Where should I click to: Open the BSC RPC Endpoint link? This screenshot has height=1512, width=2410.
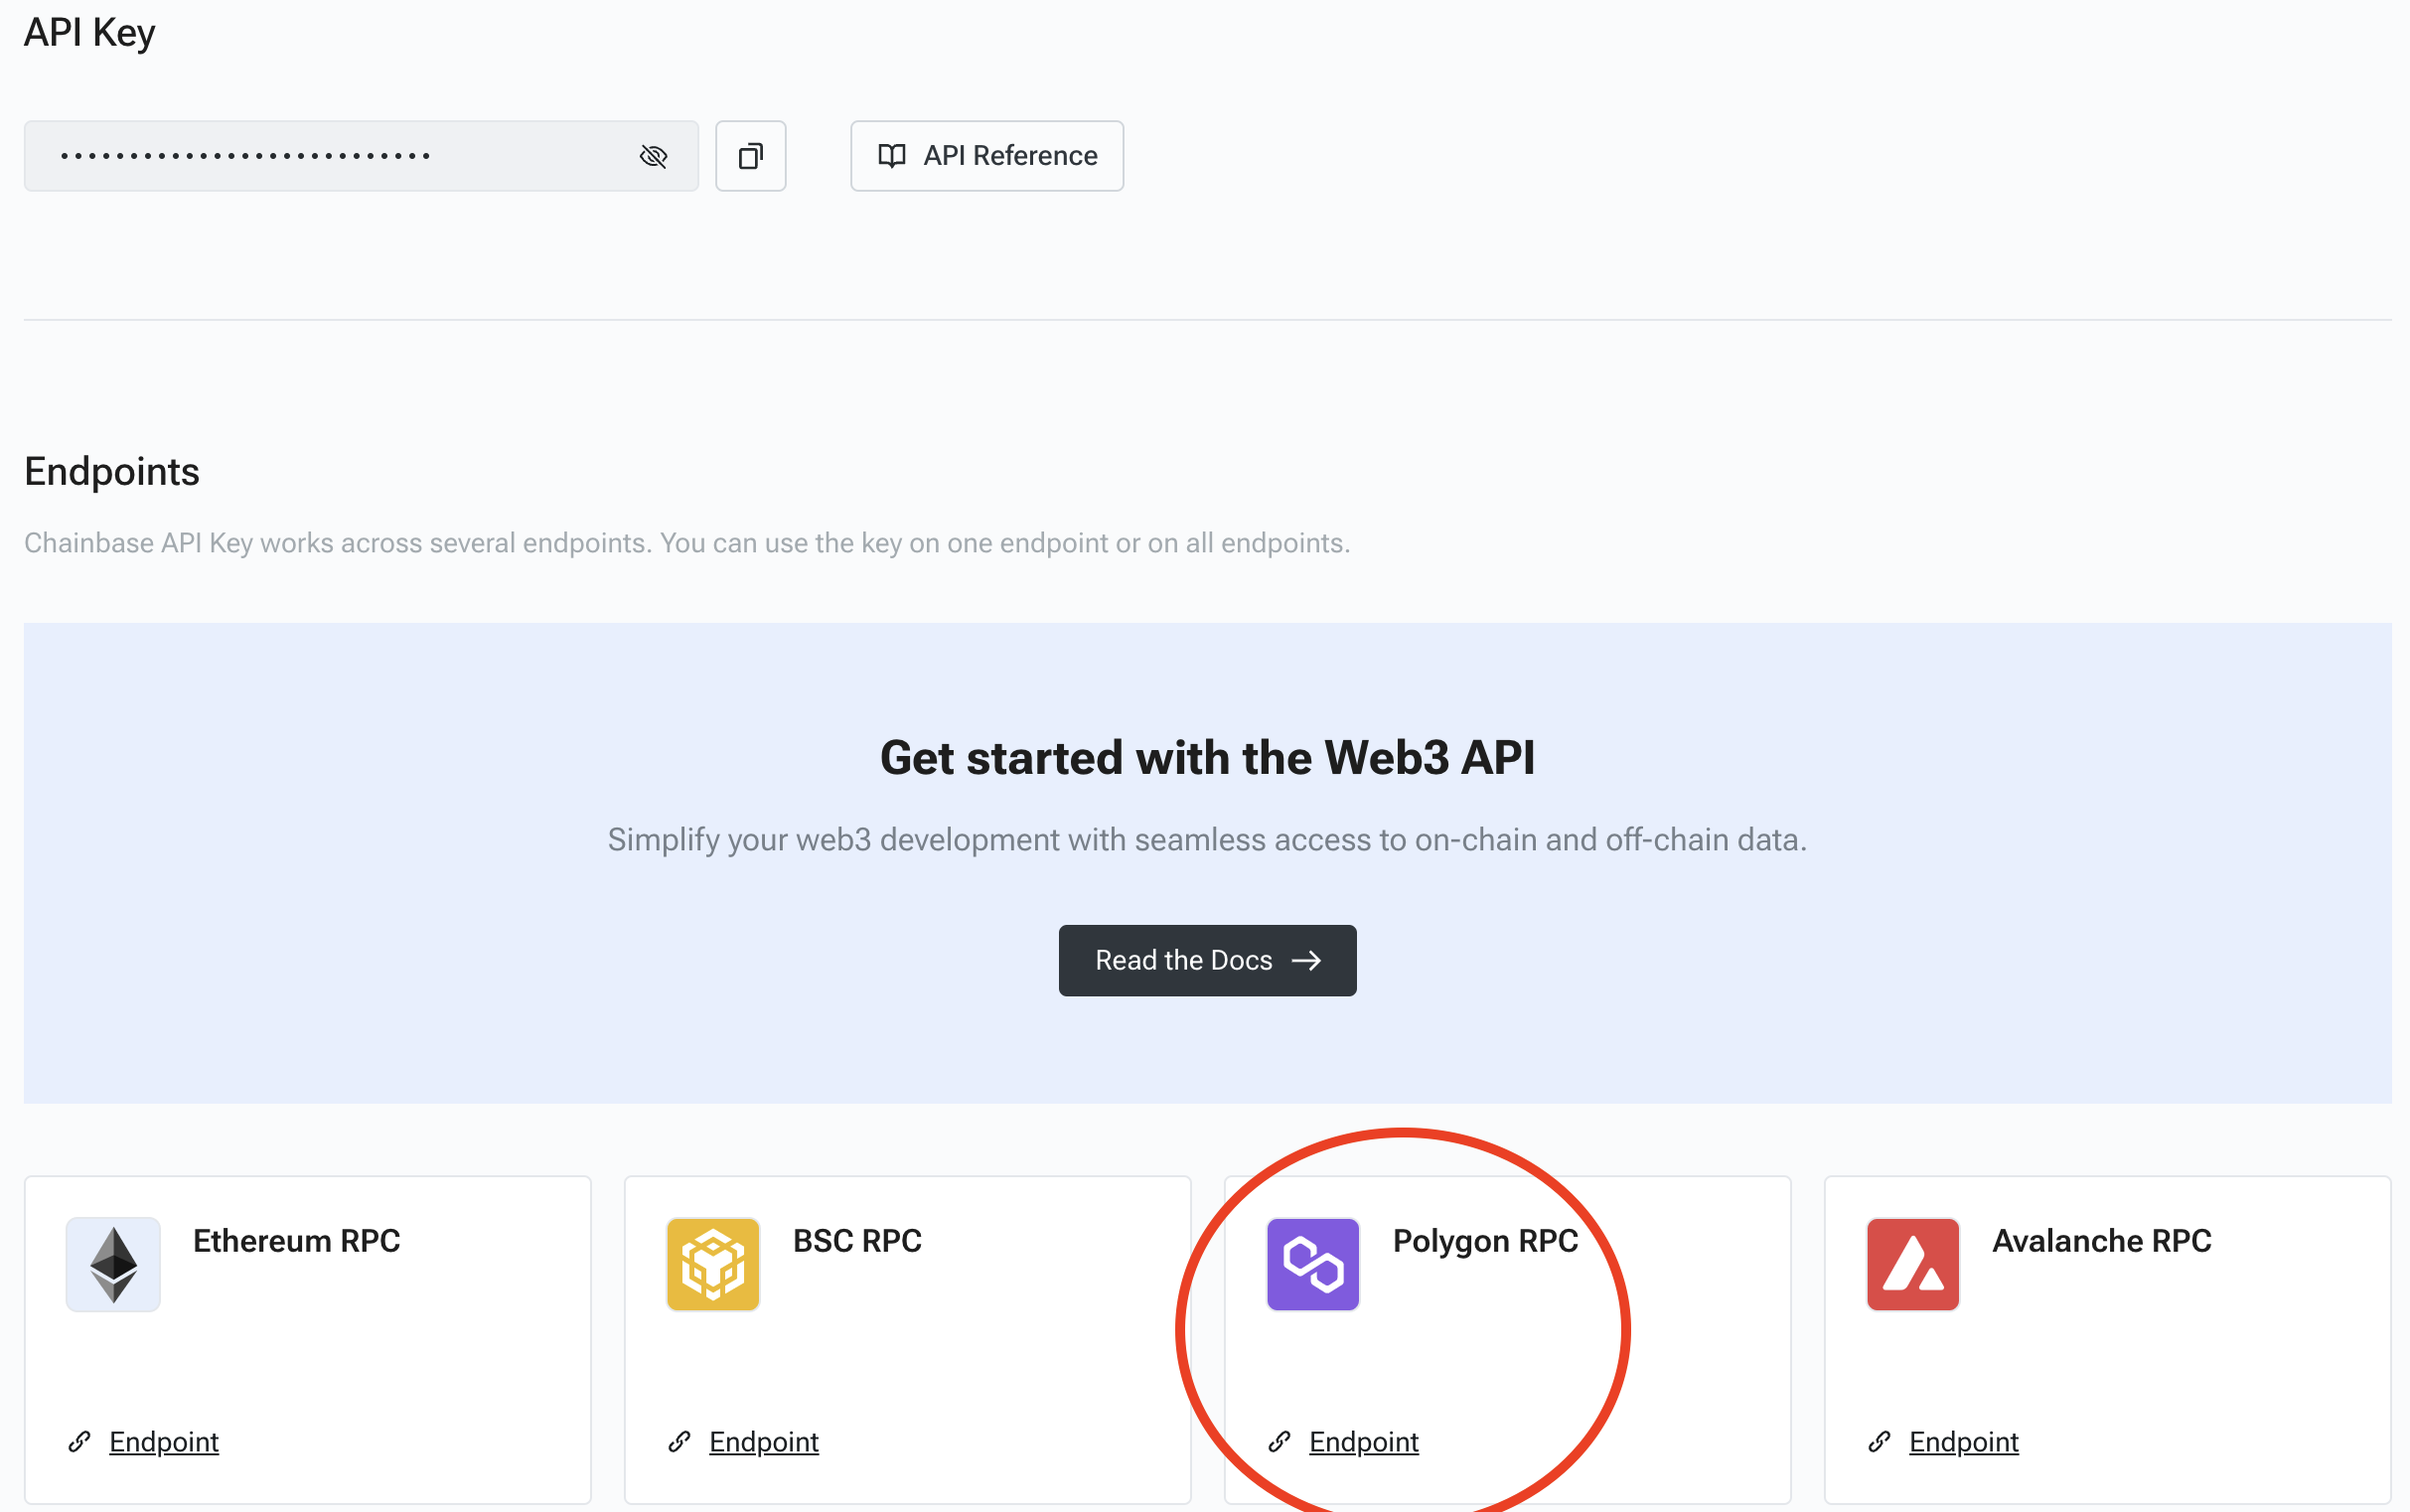[x=763, y=1441]
